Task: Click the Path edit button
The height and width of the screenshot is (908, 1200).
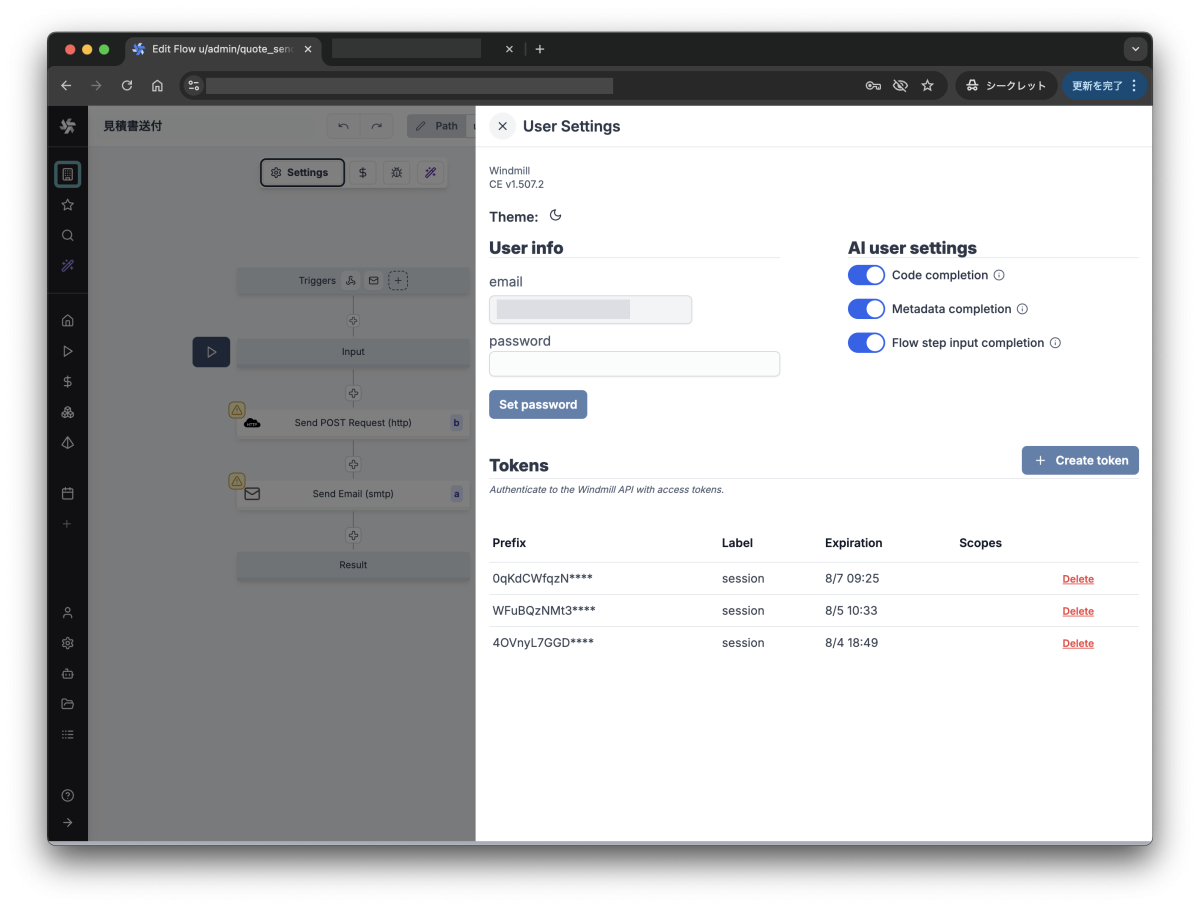Action: (437, 126)
